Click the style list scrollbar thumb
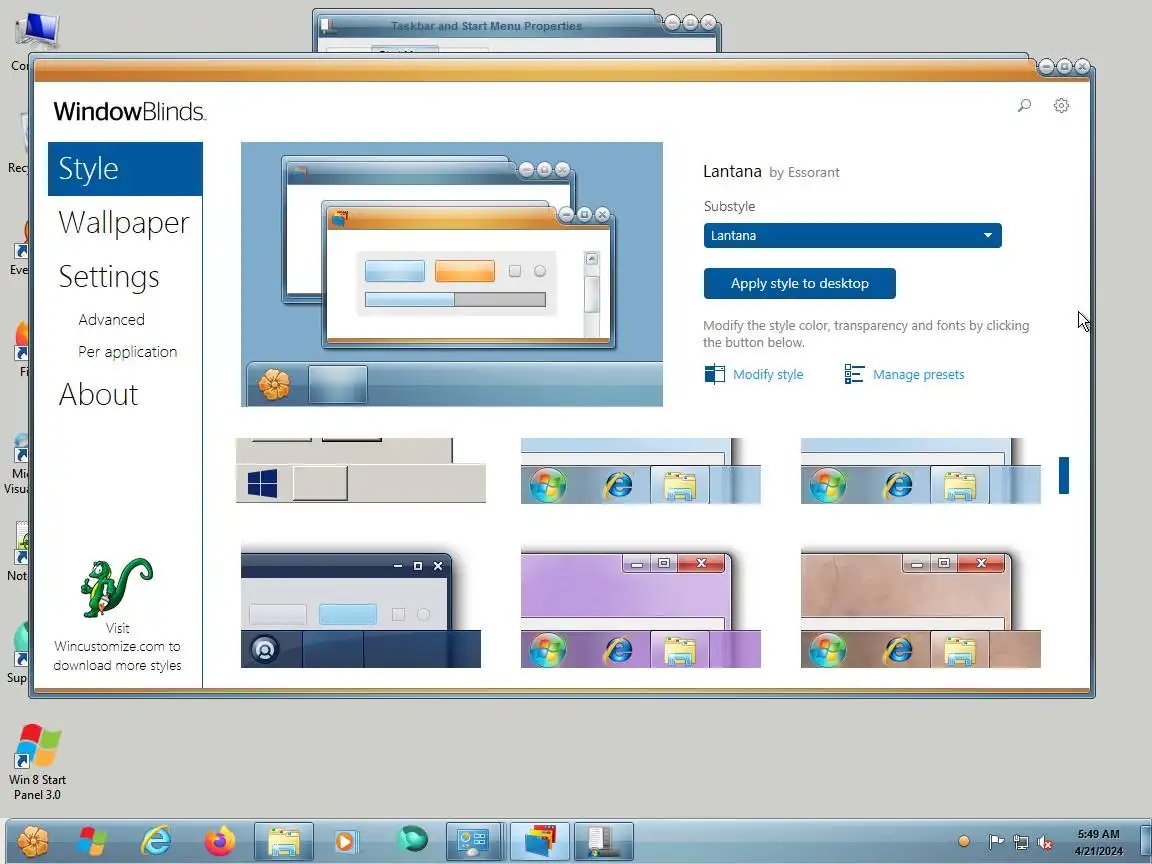Viewport: 1152px width, 864px height. (1064, 475)
